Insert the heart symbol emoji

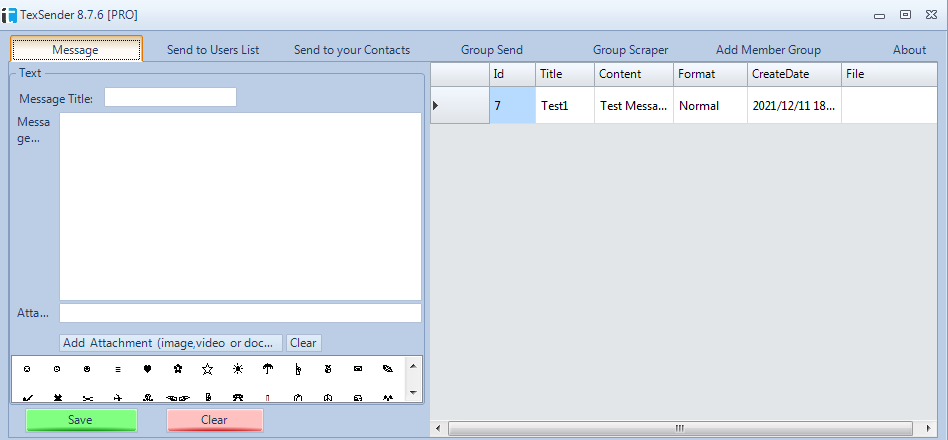point(147,368)
